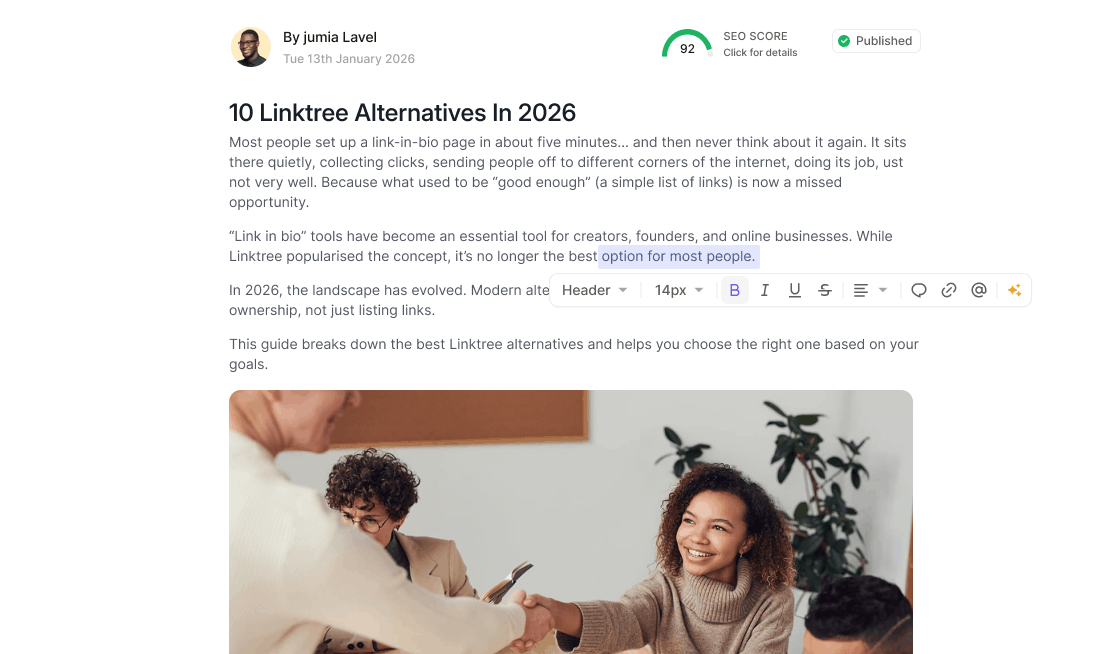The width and height of the screenshot is (1104, 654).
Task: Open the Header text style dropdown
Action: [x=594, y=290]
